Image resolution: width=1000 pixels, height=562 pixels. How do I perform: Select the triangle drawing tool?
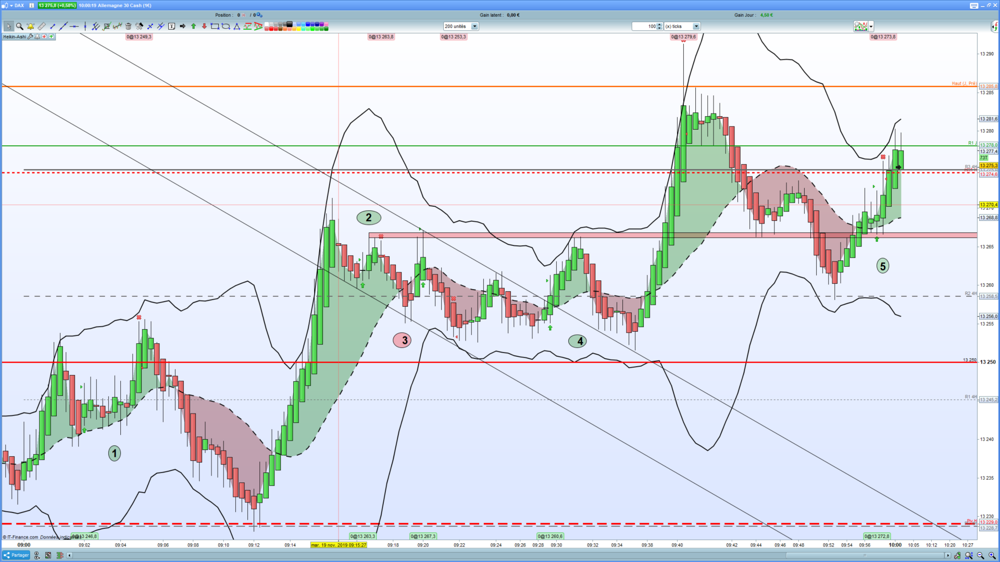(237, 26)
